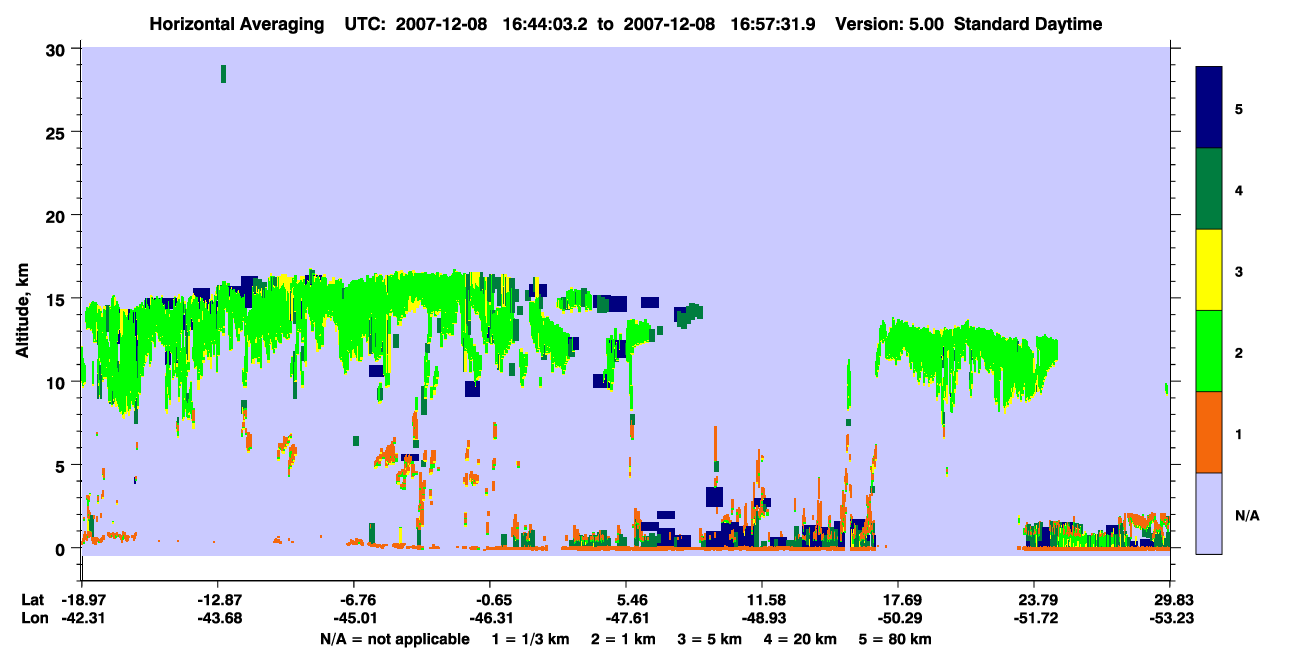Click the dark blue colorbar segment labeled 5
1300x667 pixels.
click(x=1209, y=107)
